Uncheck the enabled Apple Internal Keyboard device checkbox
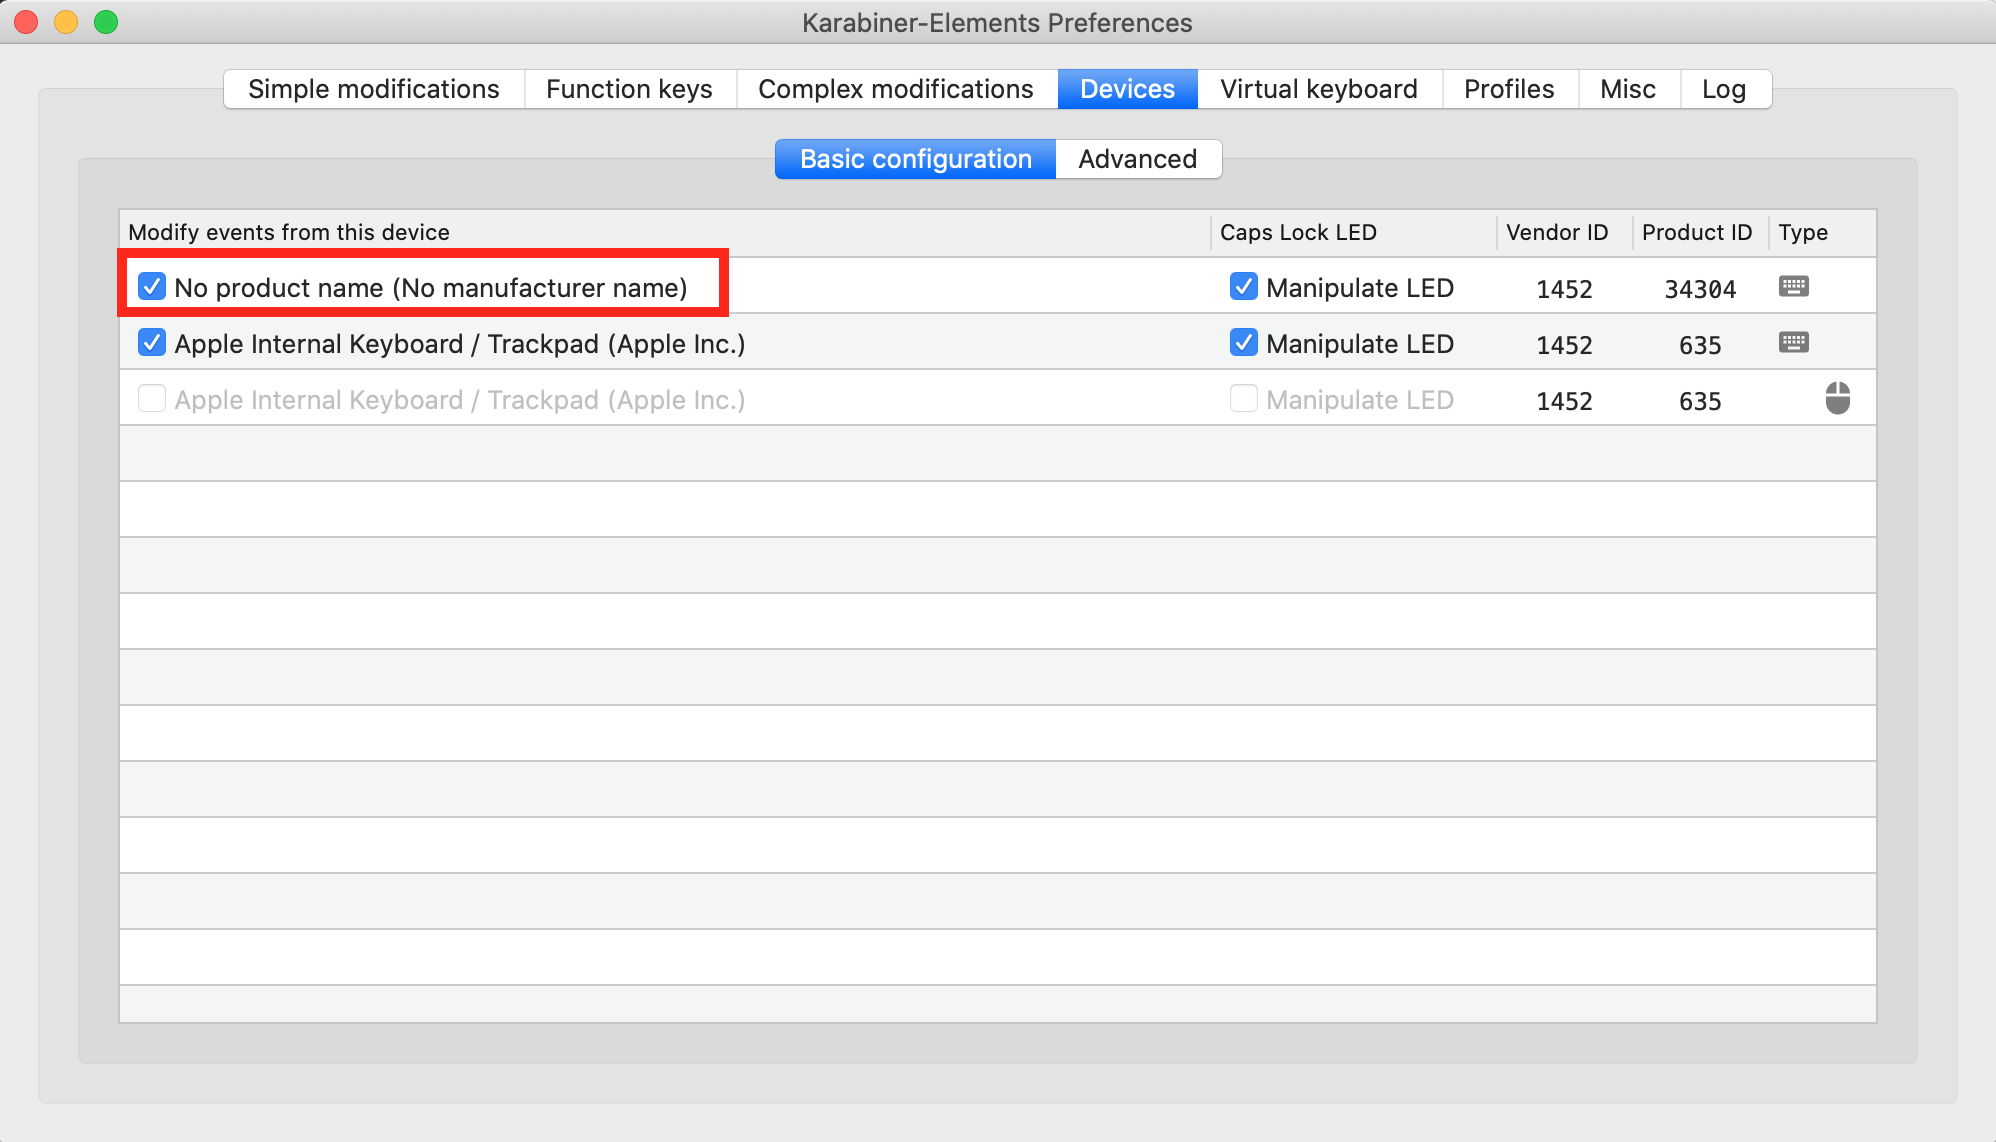 [152, 343]
